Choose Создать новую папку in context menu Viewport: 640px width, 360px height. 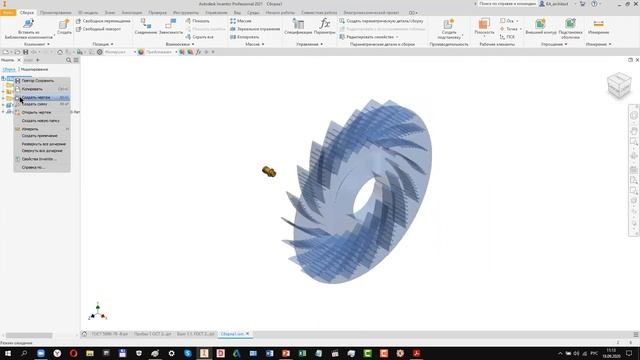coord(42,121)
